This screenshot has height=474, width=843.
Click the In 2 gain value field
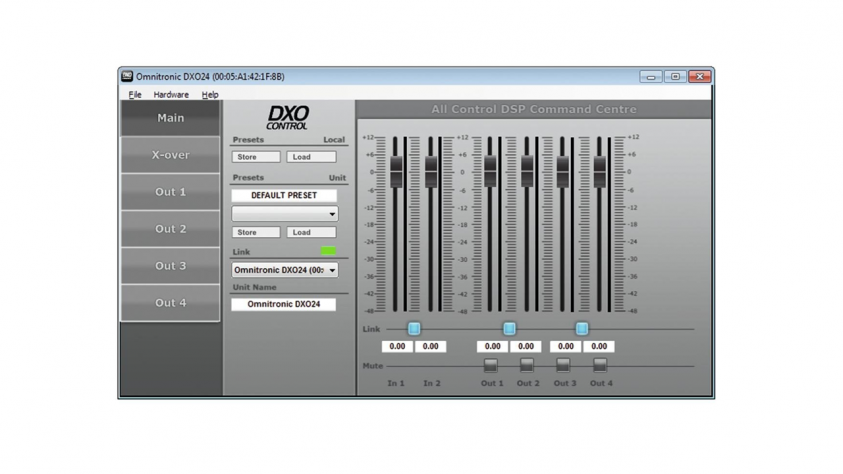[431, 347]
